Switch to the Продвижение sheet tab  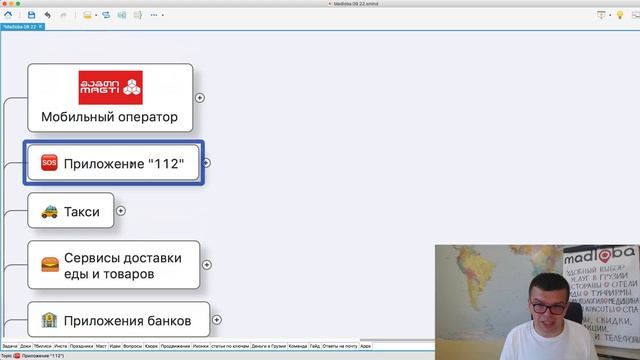[x=175, y=346]
